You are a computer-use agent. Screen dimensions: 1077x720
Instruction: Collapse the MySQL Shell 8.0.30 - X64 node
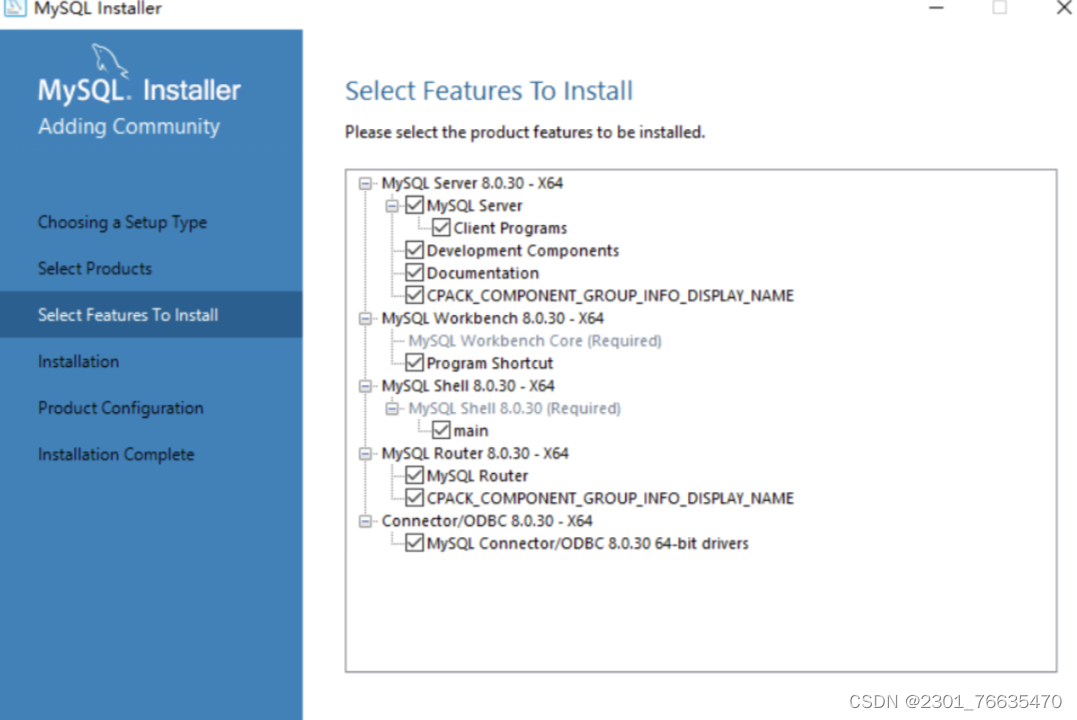pyautogui.click(x=365, y=386)
